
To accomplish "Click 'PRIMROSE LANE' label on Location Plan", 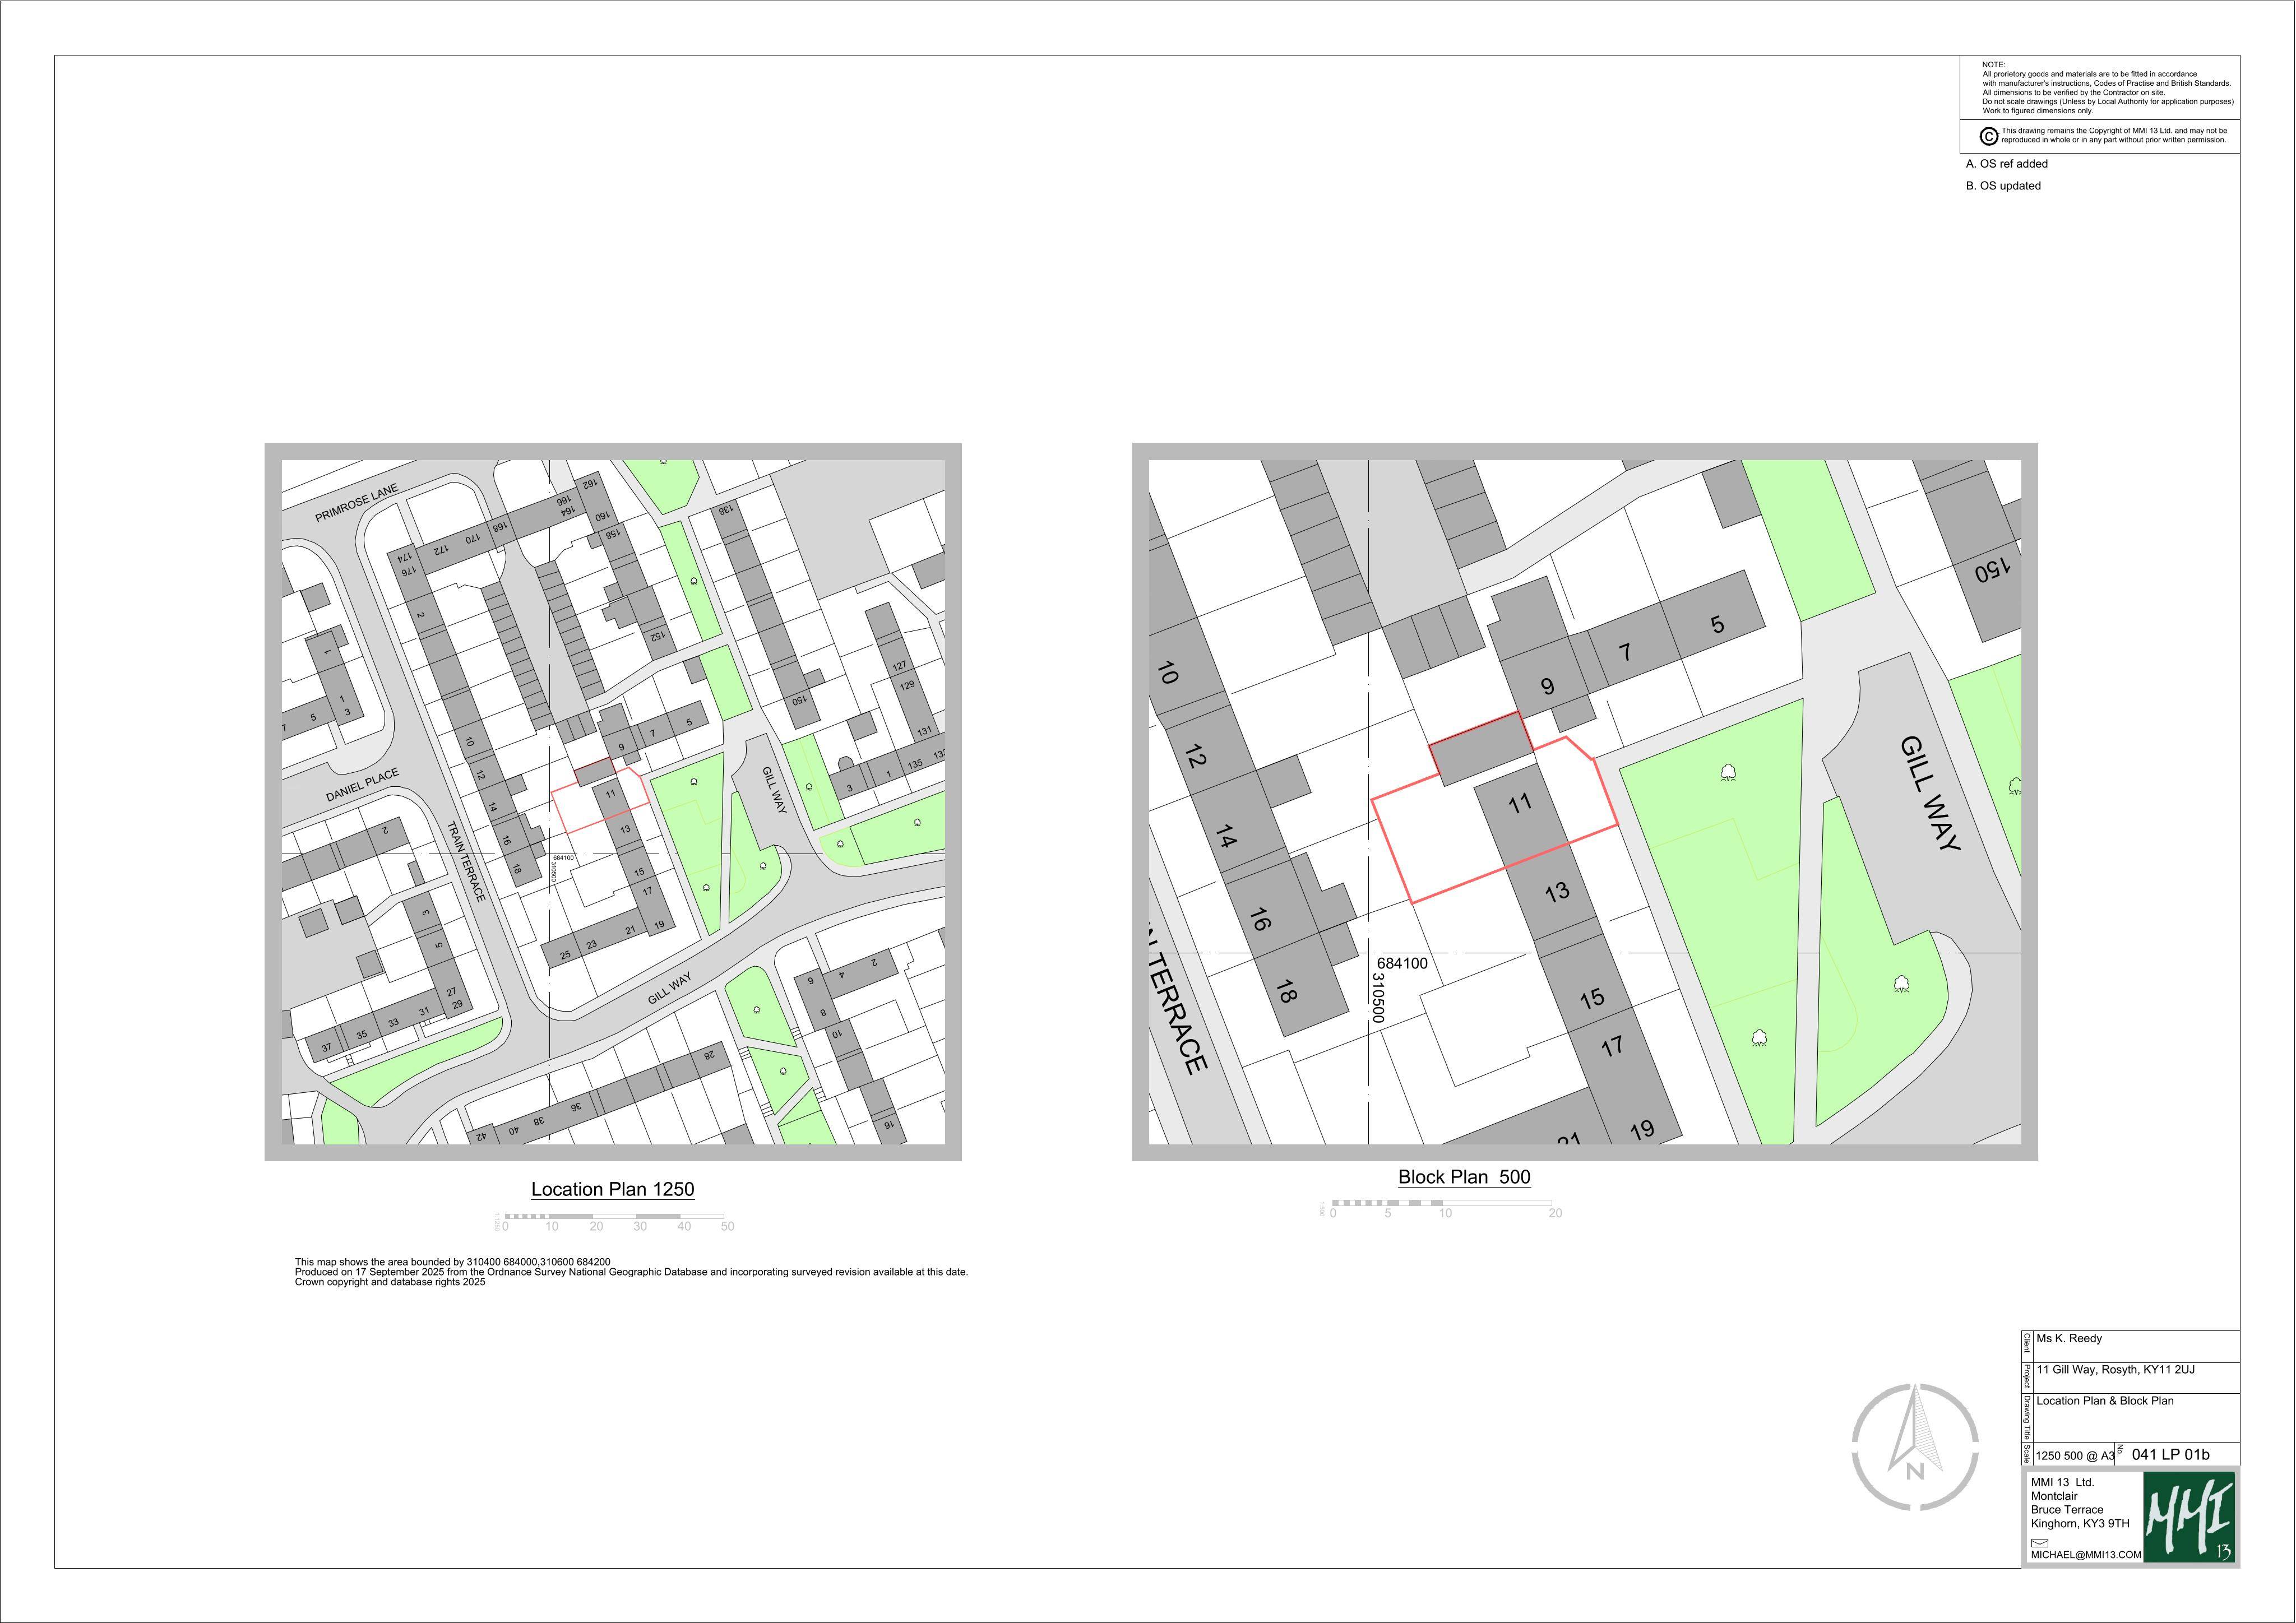I will tap(356, 503).
